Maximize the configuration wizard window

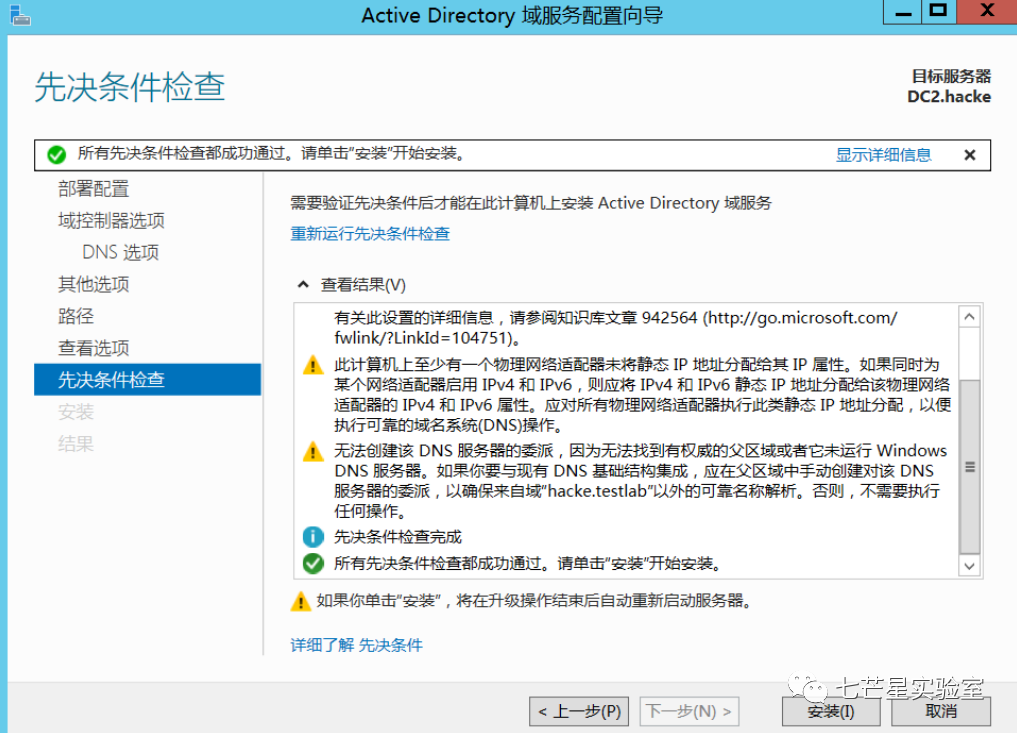pyautogui.click(x=939, y=12)
